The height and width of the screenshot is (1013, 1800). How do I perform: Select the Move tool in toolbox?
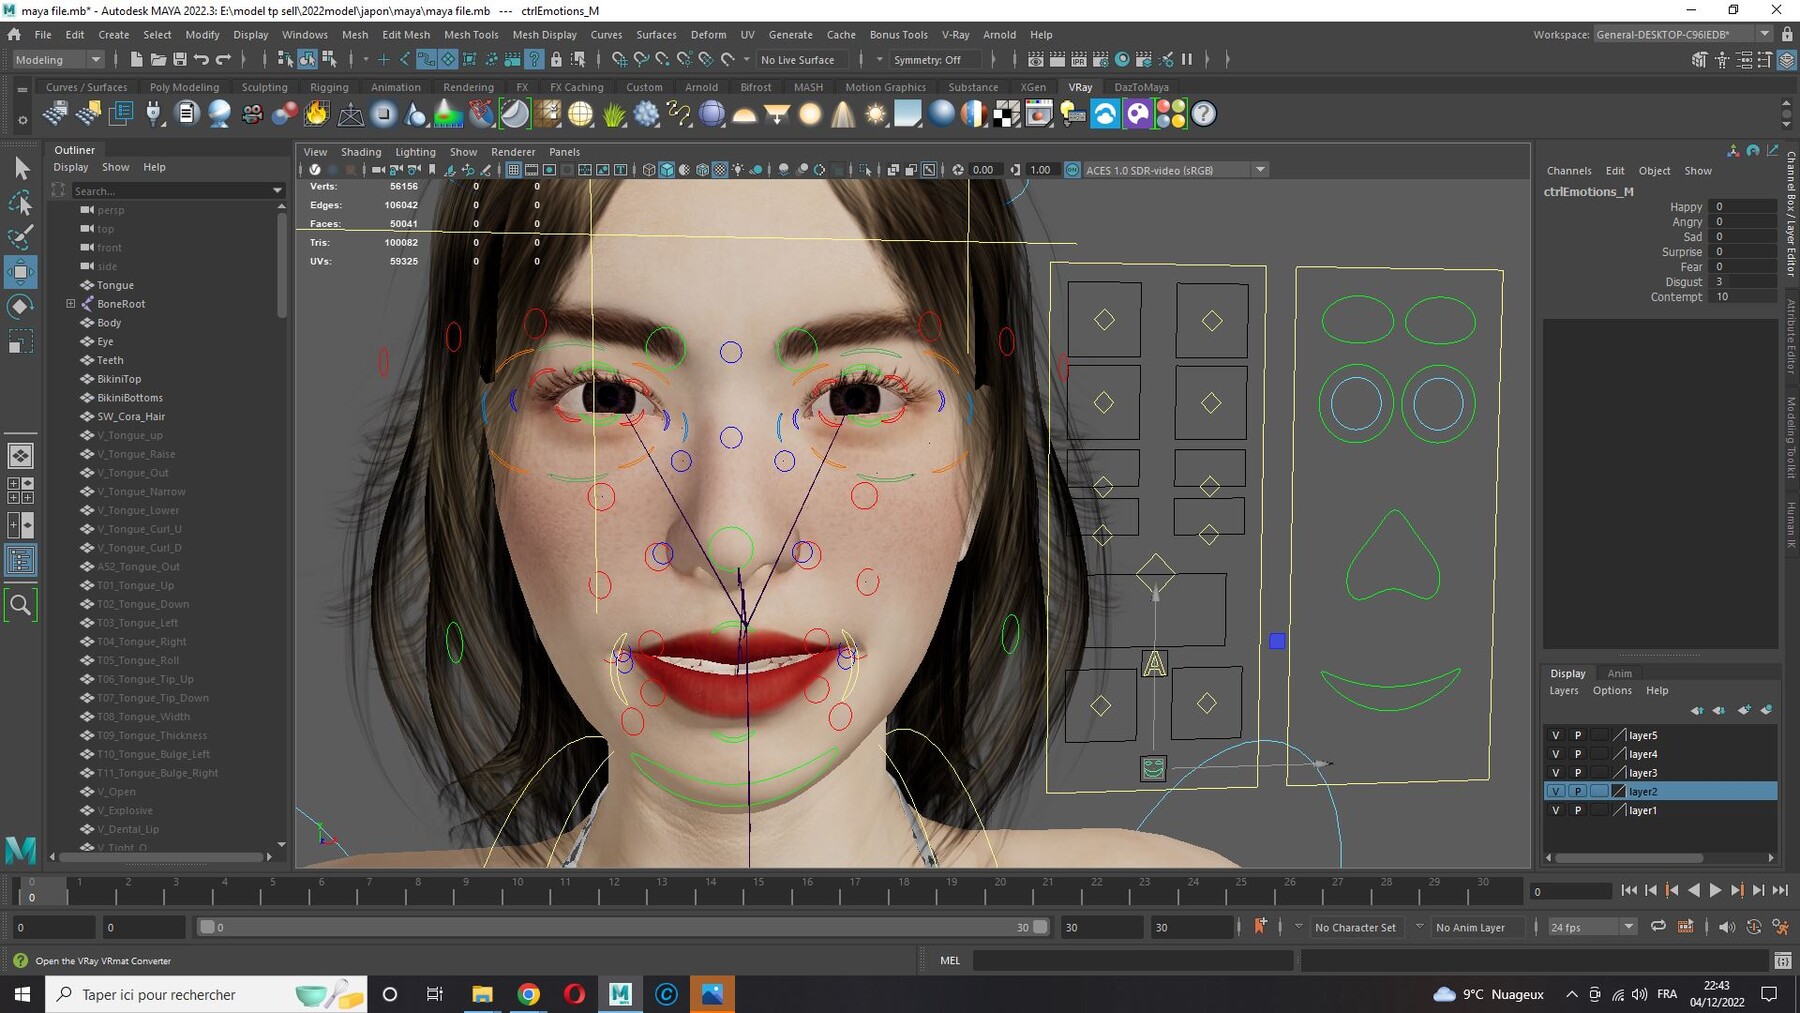click(x=20, y=272)
